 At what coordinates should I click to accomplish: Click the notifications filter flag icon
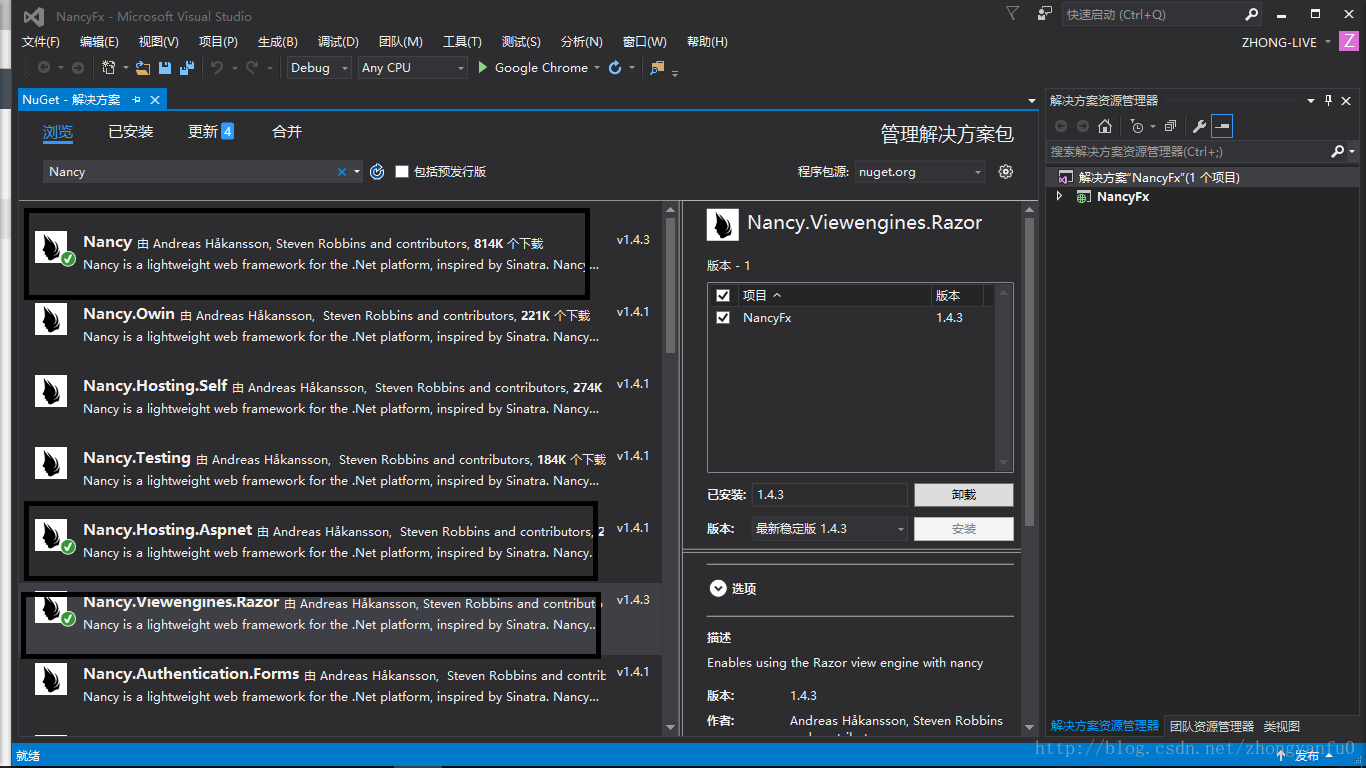coord(1013,14)
